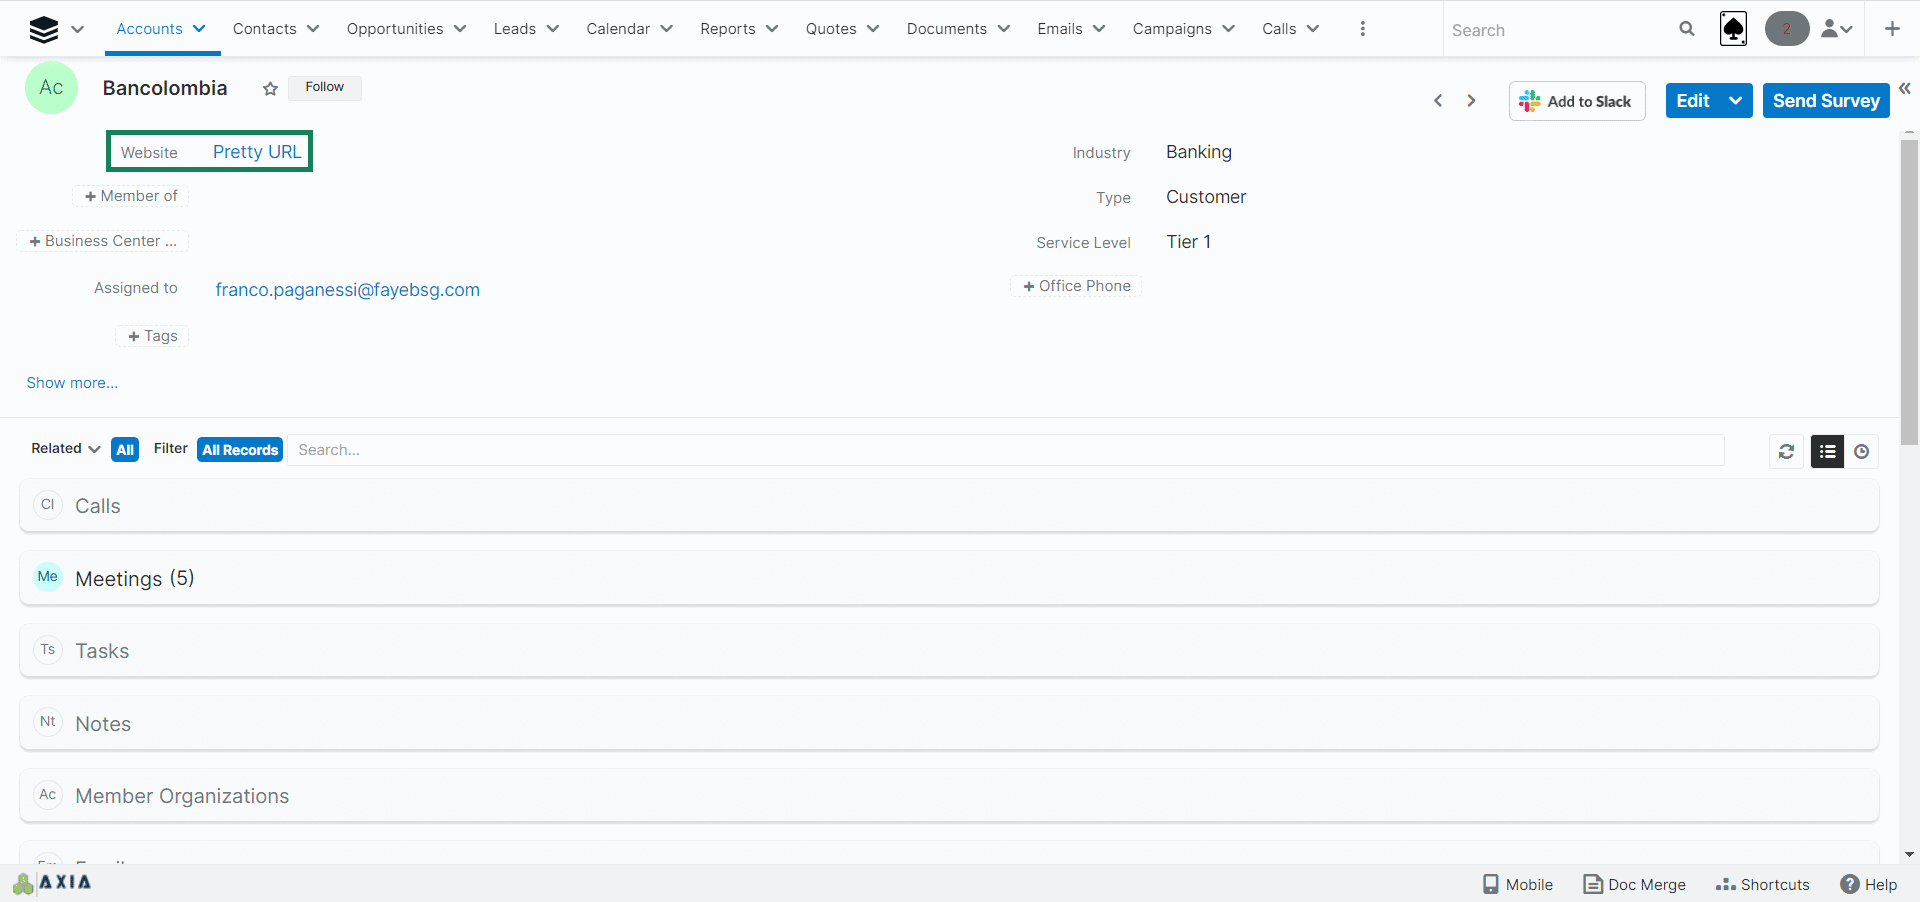The image size is (1920, 902).
Task: Expand the Meetings (5) subpanel
Action: point(949,578)
